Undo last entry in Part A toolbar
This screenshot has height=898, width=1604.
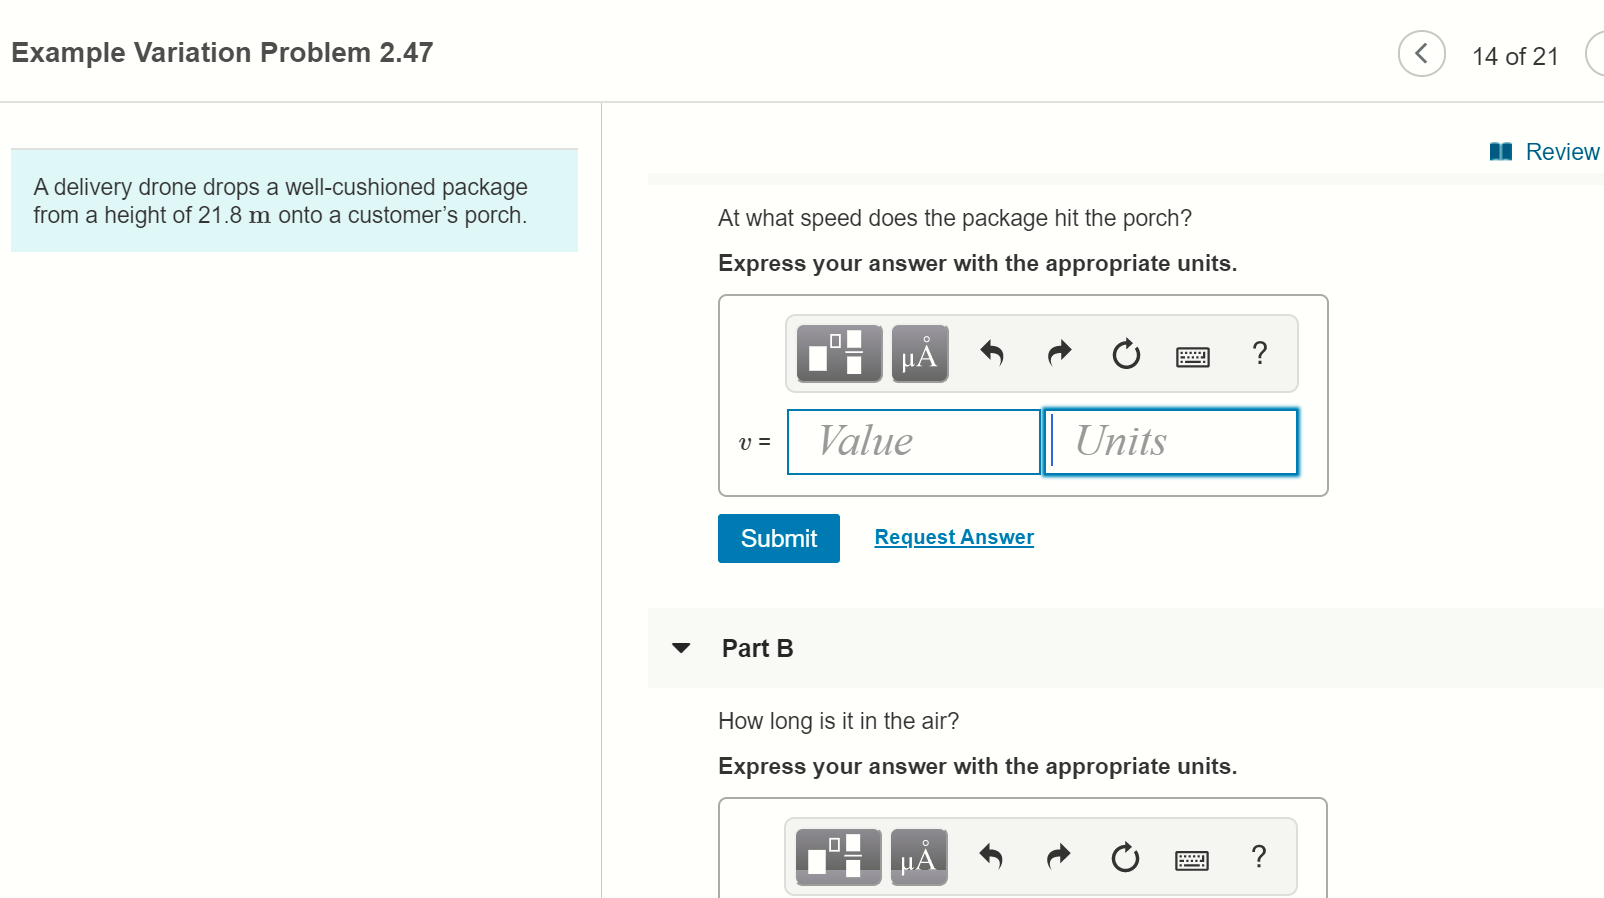pos(992,353)
